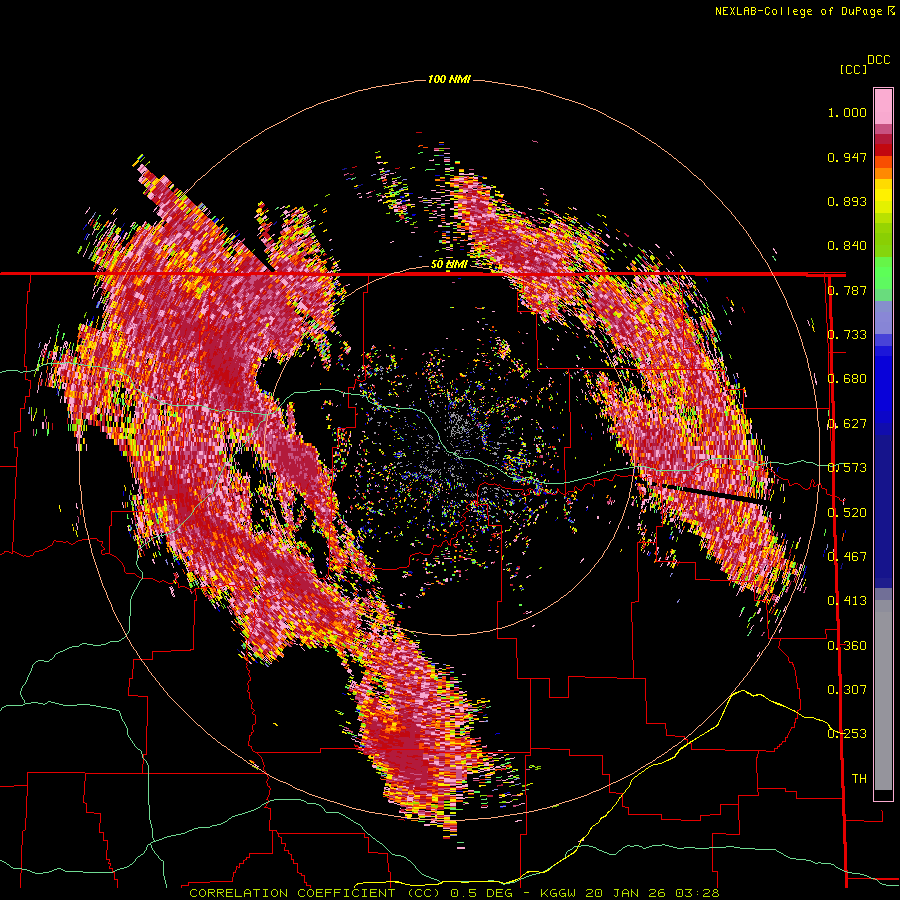
Task: Pick the yellow legend color band
Action: (x=883, y=196)
